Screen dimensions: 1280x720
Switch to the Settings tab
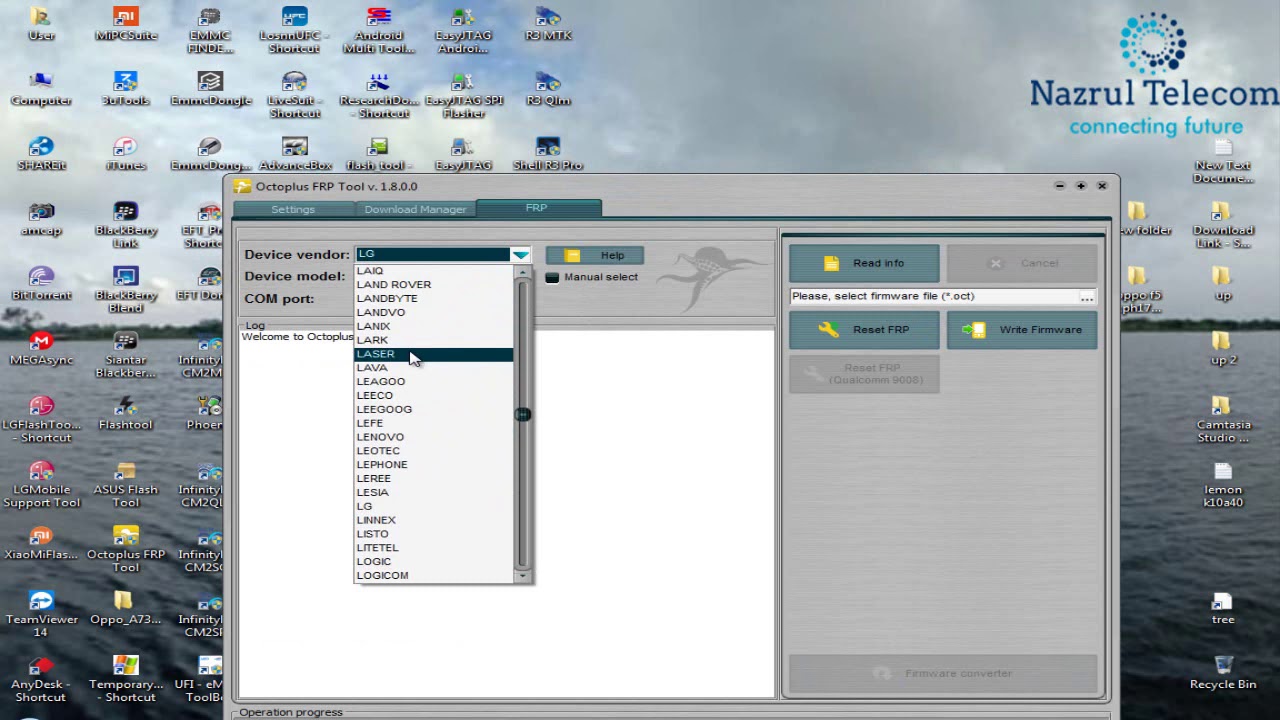click(x=293, y=209)
